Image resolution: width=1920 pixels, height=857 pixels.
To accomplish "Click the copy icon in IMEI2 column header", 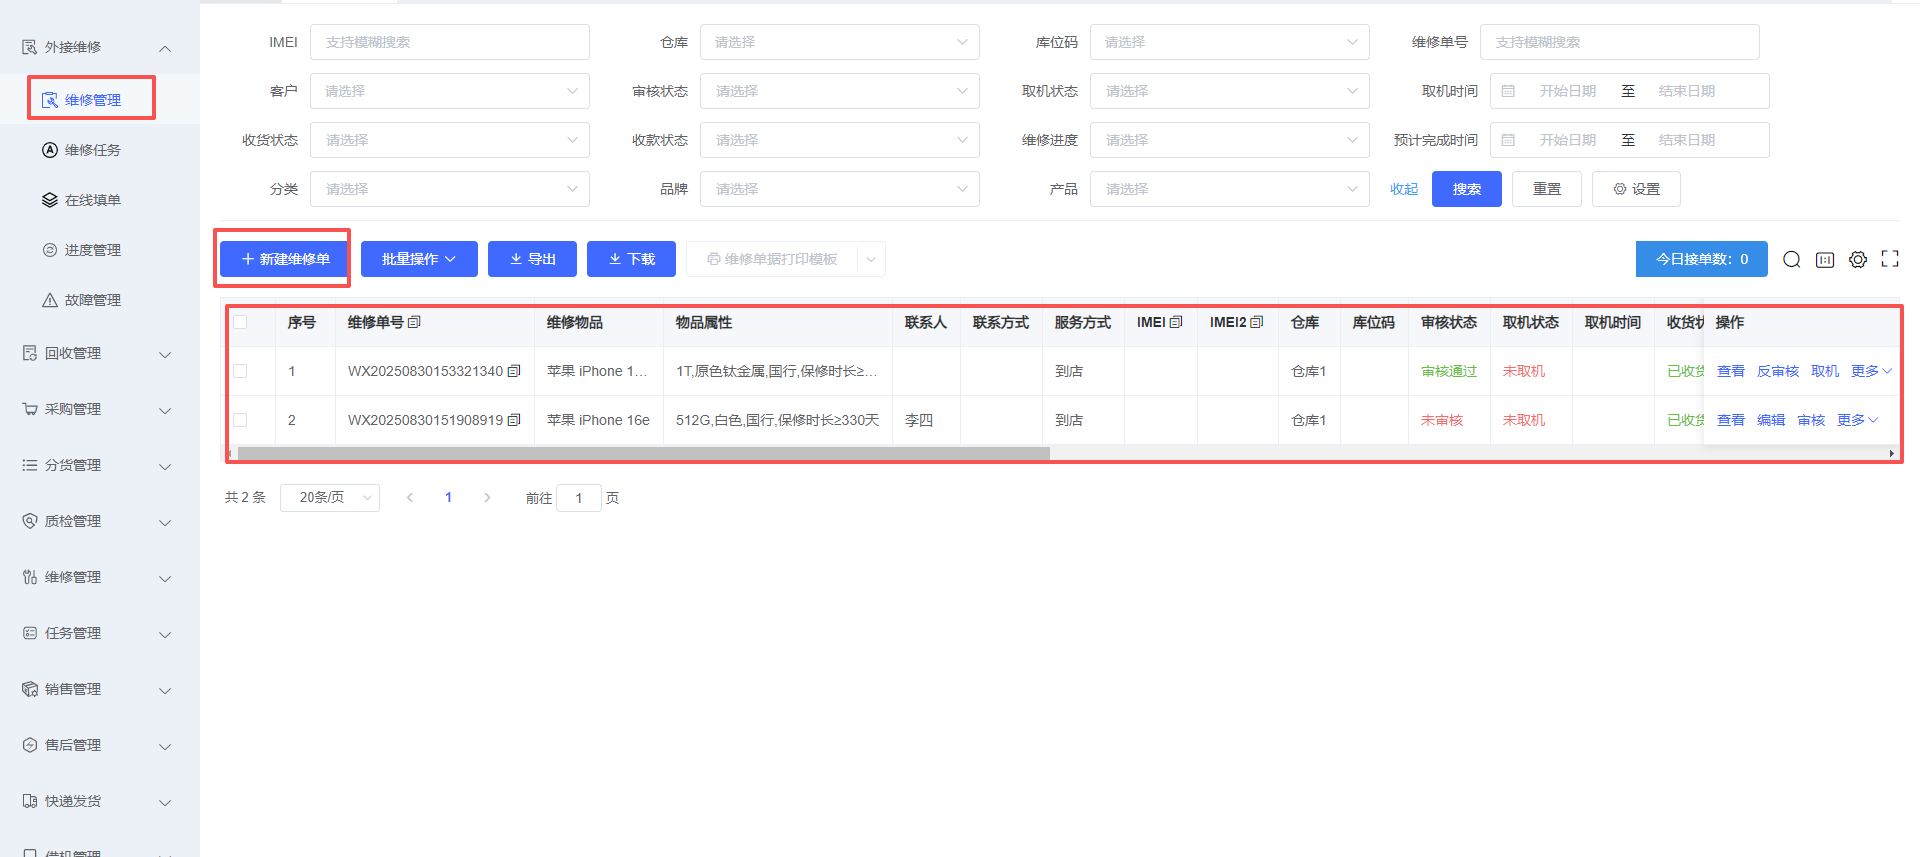I will pyautogui.click(x=1257, y=322).
